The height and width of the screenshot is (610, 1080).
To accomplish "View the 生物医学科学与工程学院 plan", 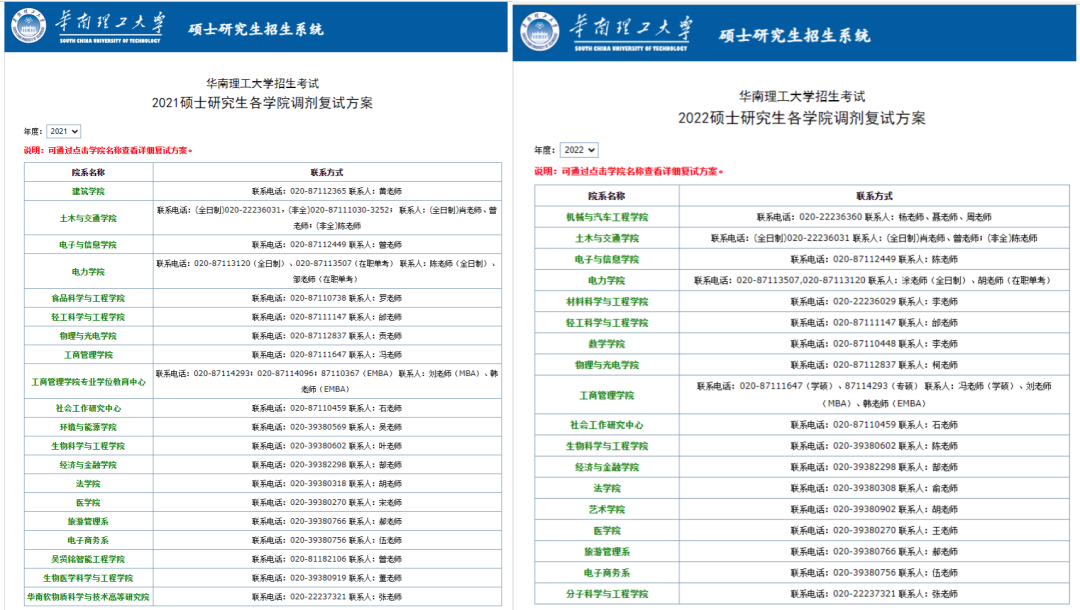I will (88, 578).
